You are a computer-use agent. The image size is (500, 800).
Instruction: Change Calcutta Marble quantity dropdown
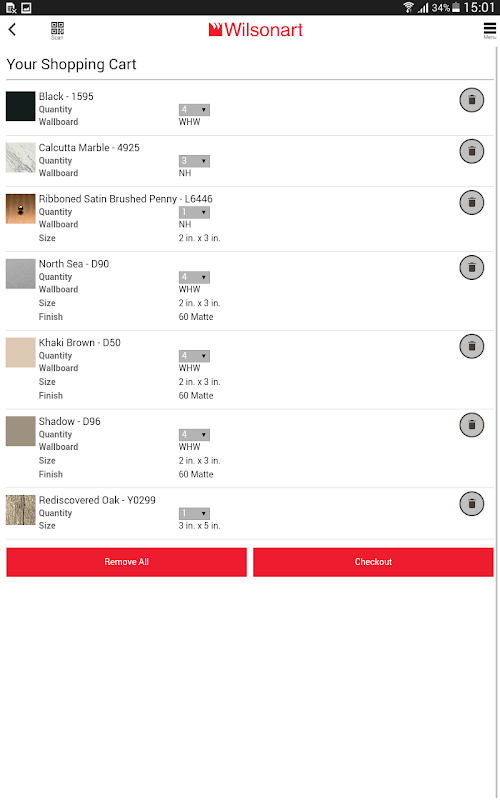(x=194, y=161)
